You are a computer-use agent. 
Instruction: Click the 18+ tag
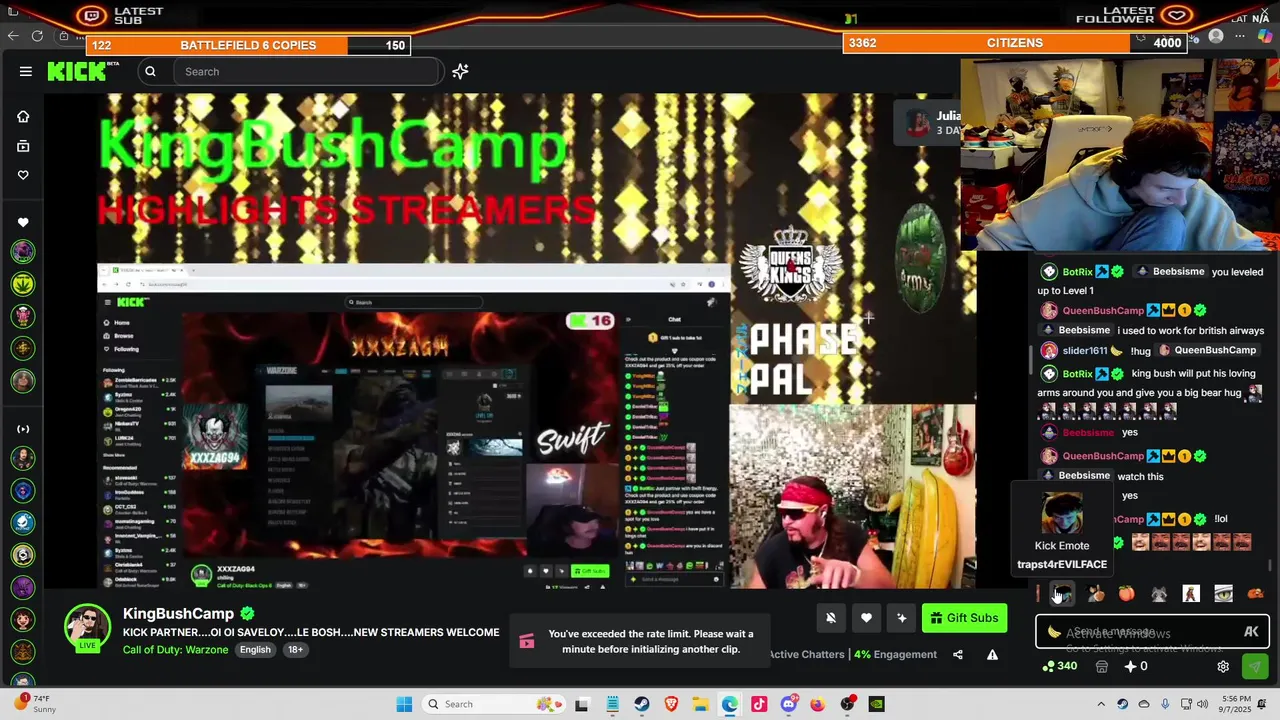tap(295, 649)
